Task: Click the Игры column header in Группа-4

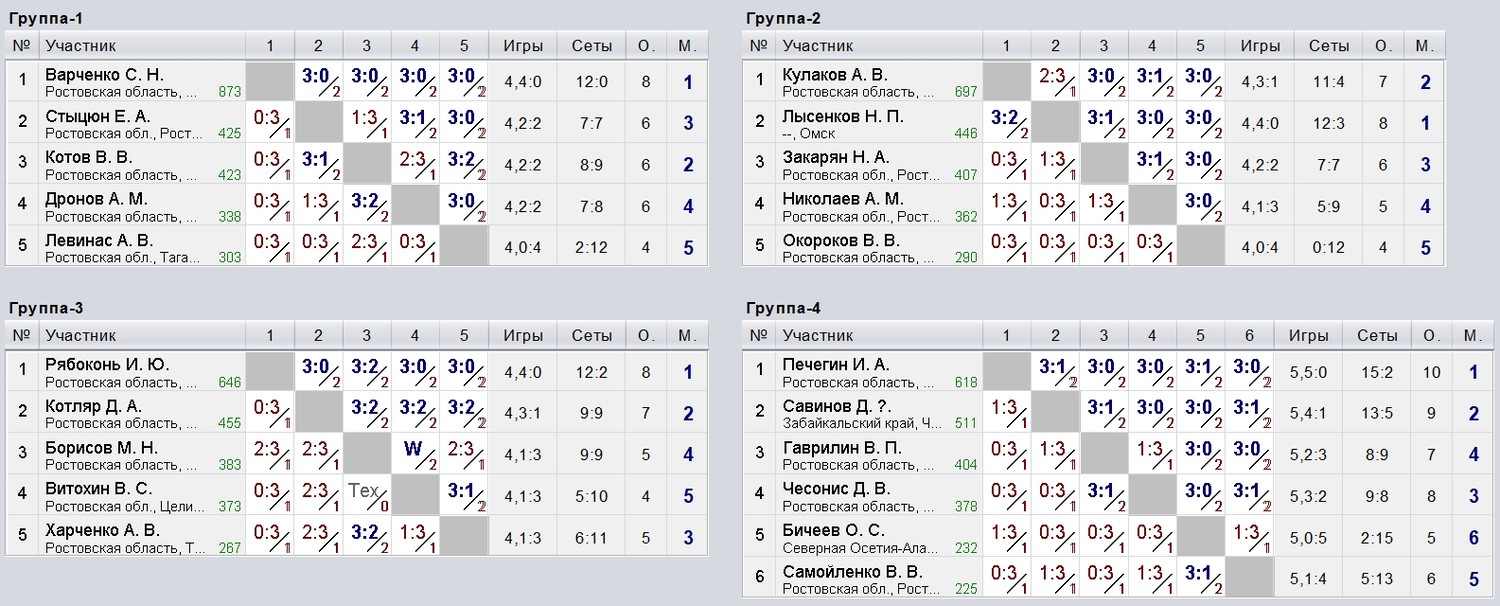Action: [1308, 335]
